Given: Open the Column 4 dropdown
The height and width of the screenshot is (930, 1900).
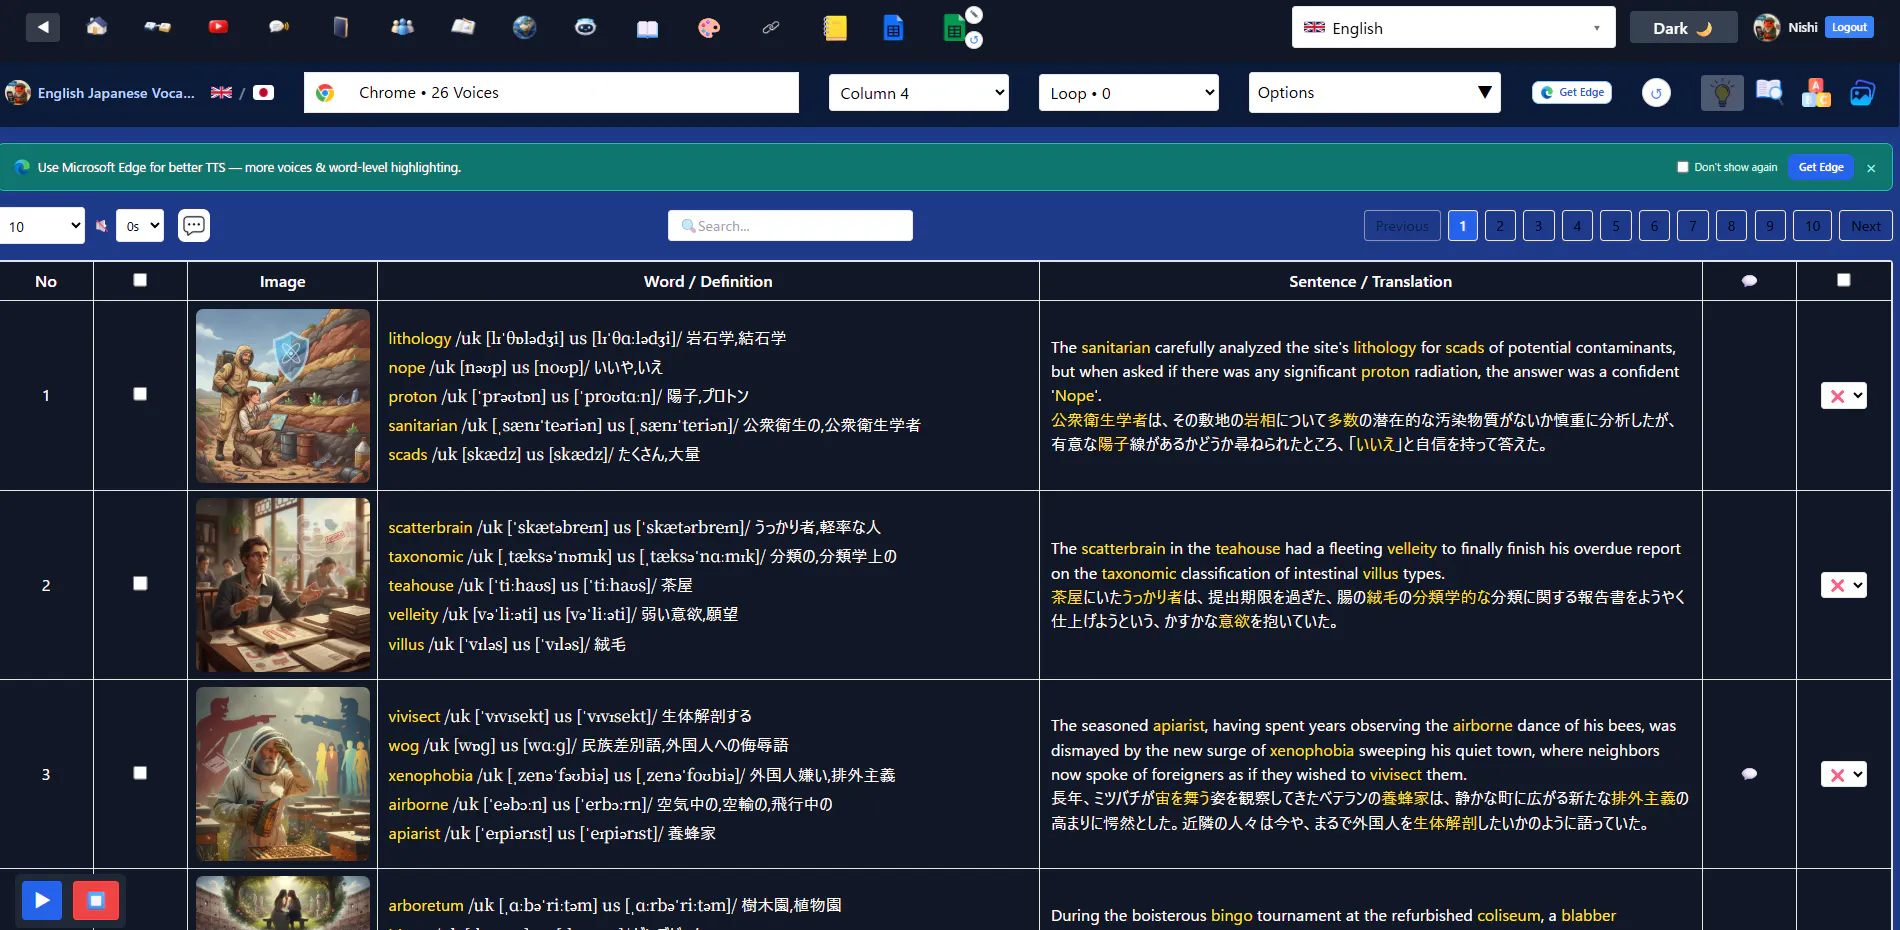Looking at the screenshot, I should point(918,93).
